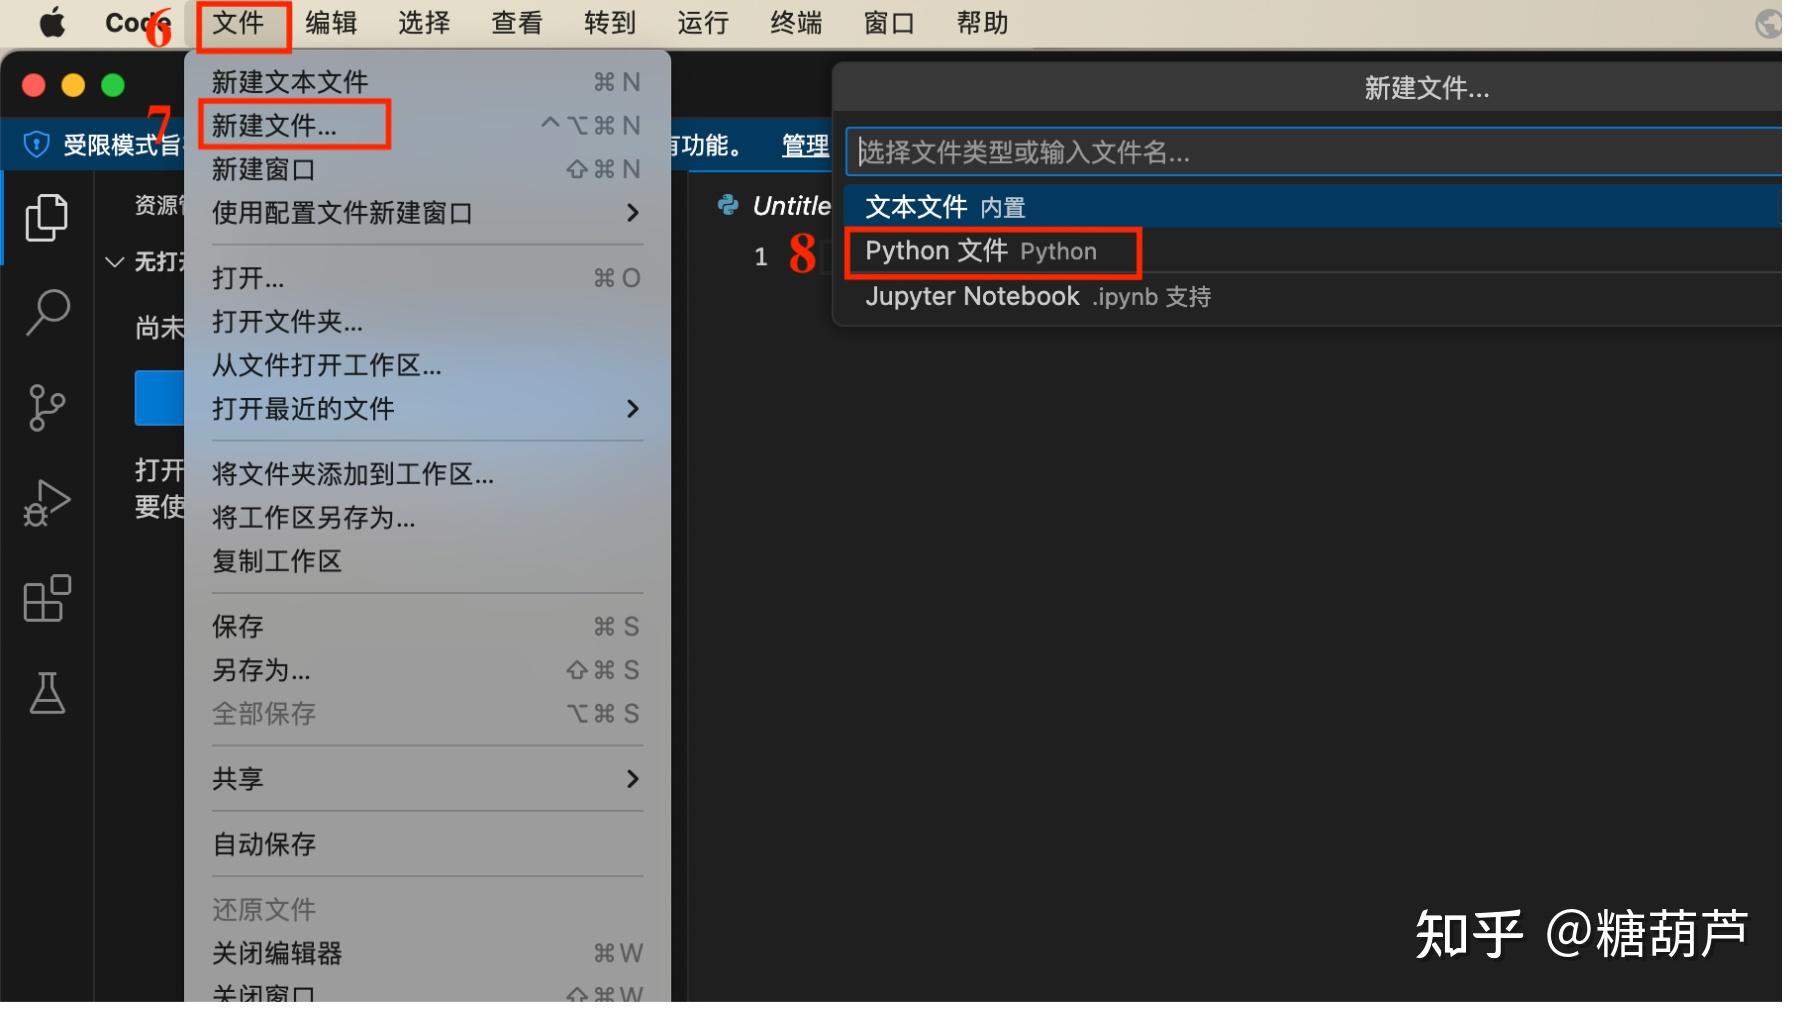Open the Source Control icon

pyautogui.click(x=46, y=407)
